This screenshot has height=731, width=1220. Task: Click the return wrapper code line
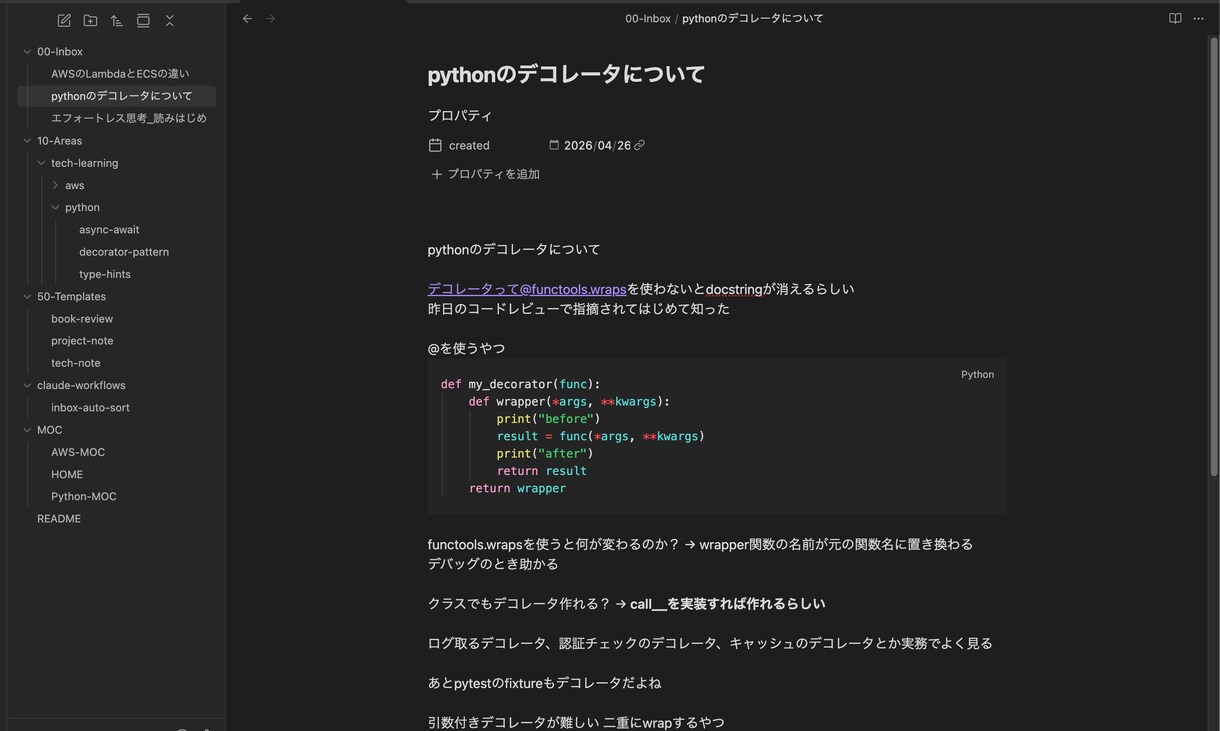click(x=517, y=488)
